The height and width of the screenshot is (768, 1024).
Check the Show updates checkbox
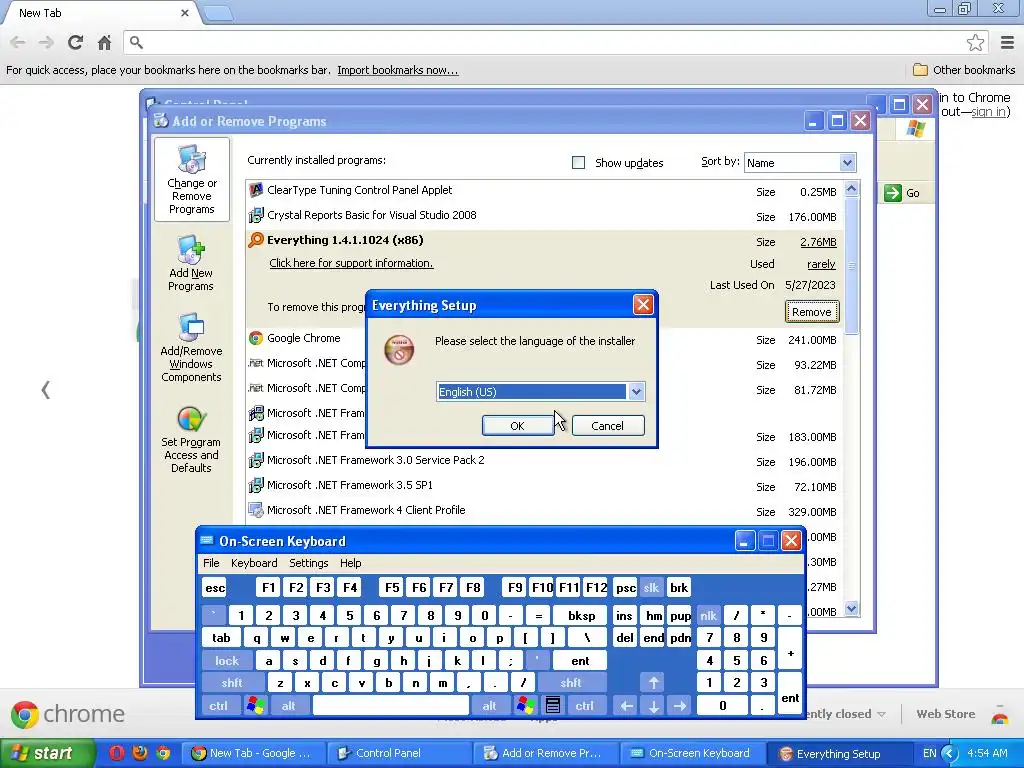coord(578,163)
